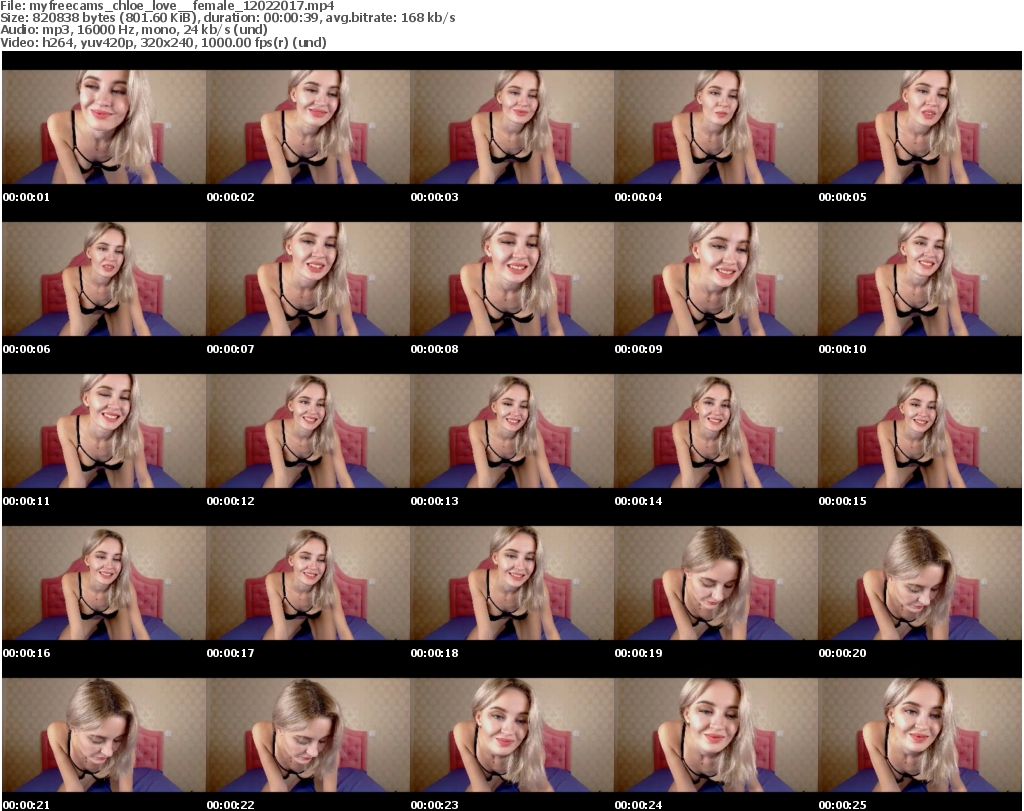This screenshot has height=811, width=1024.
Task: Pick the frame thumbnail for 00:00:22
Action: click(308, 735)
